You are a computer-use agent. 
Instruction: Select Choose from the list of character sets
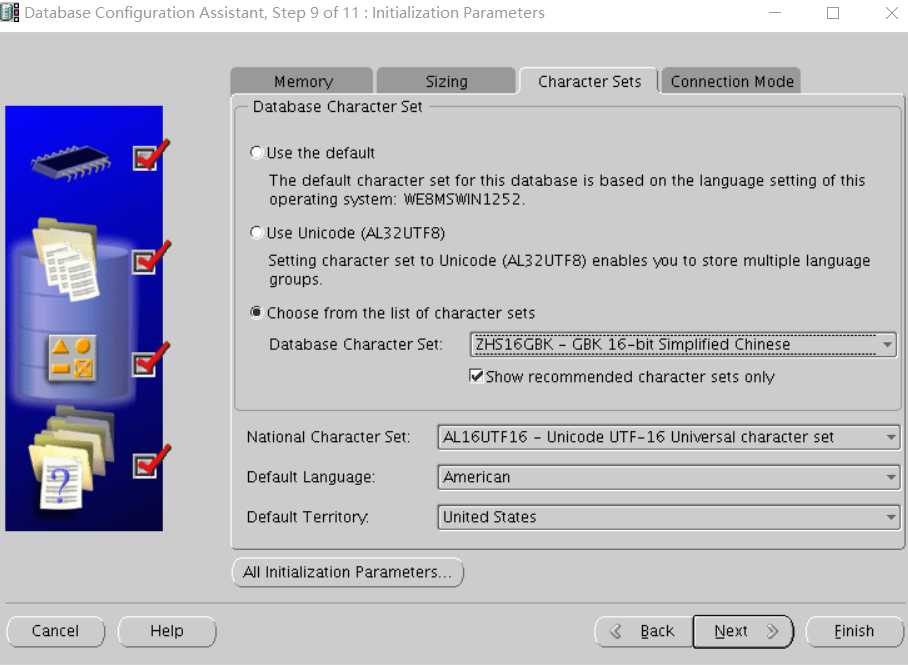click(x=257, y=313)
